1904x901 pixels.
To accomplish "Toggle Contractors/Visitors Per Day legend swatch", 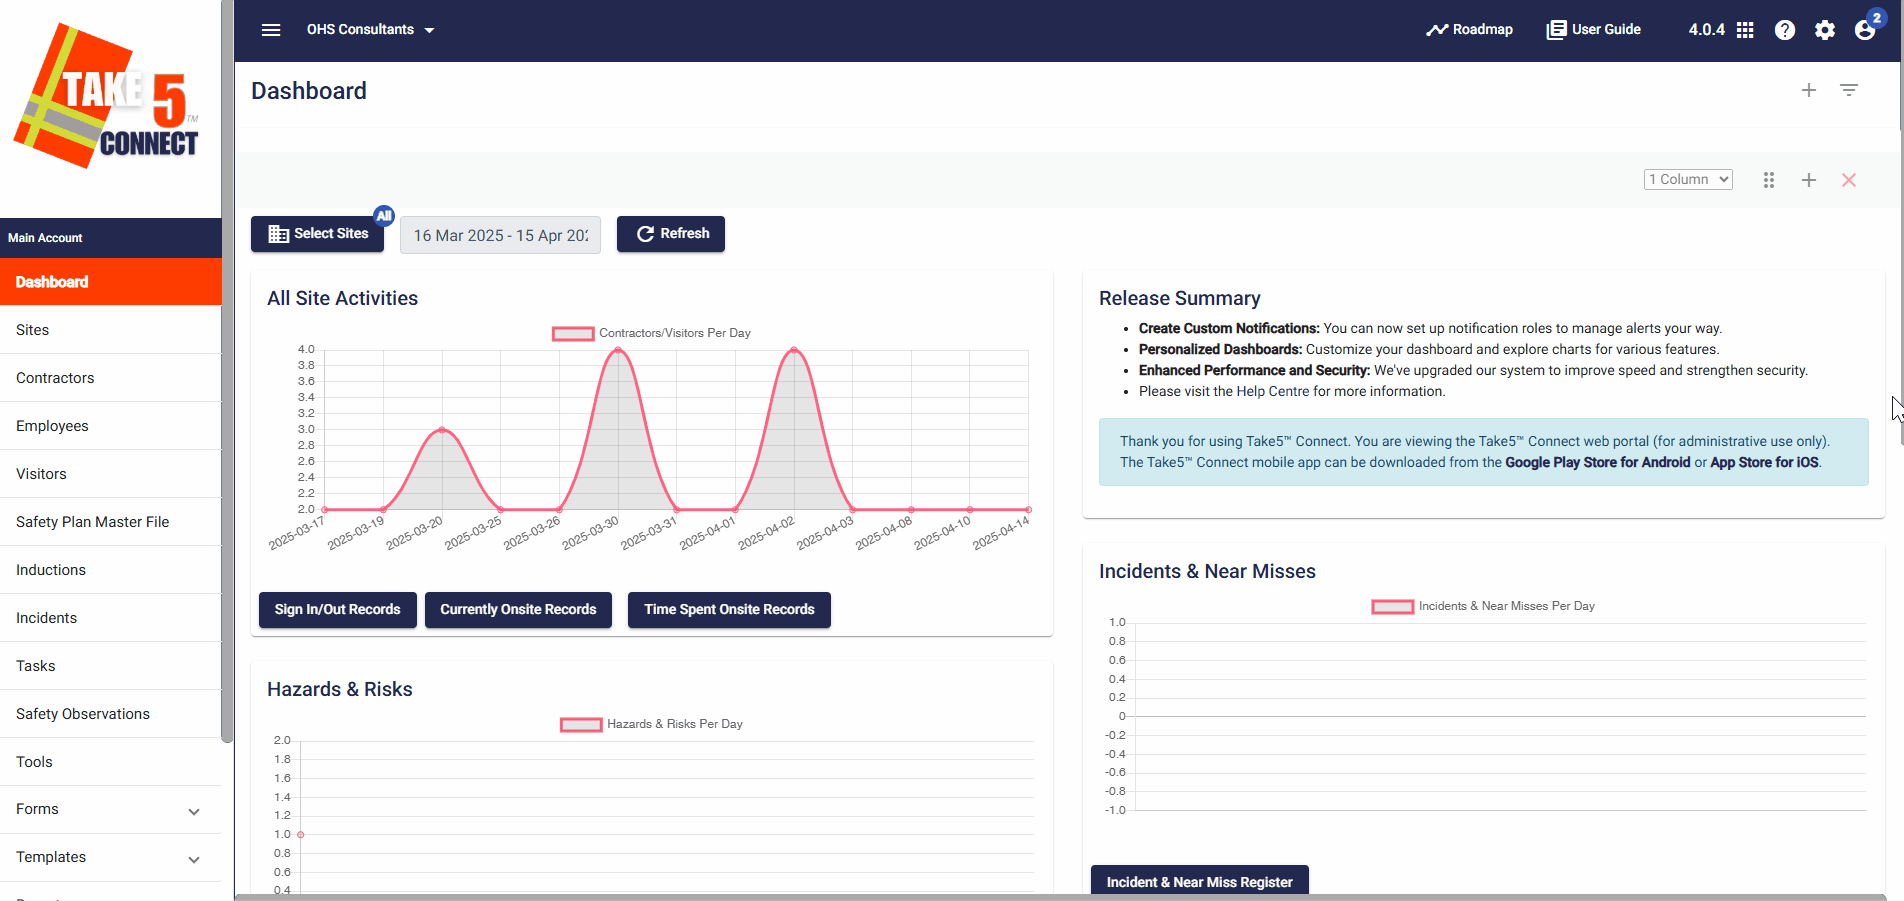I will 573,333.
